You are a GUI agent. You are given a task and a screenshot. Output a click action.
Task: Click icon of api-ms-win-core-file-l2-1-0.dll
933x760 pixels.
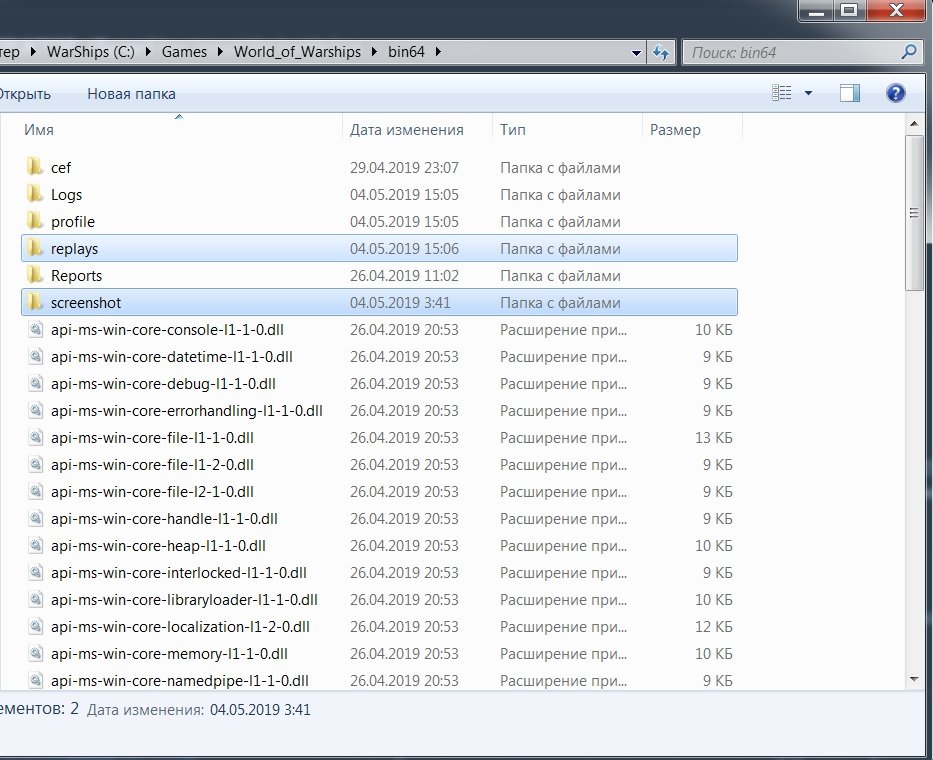[36, 491]
